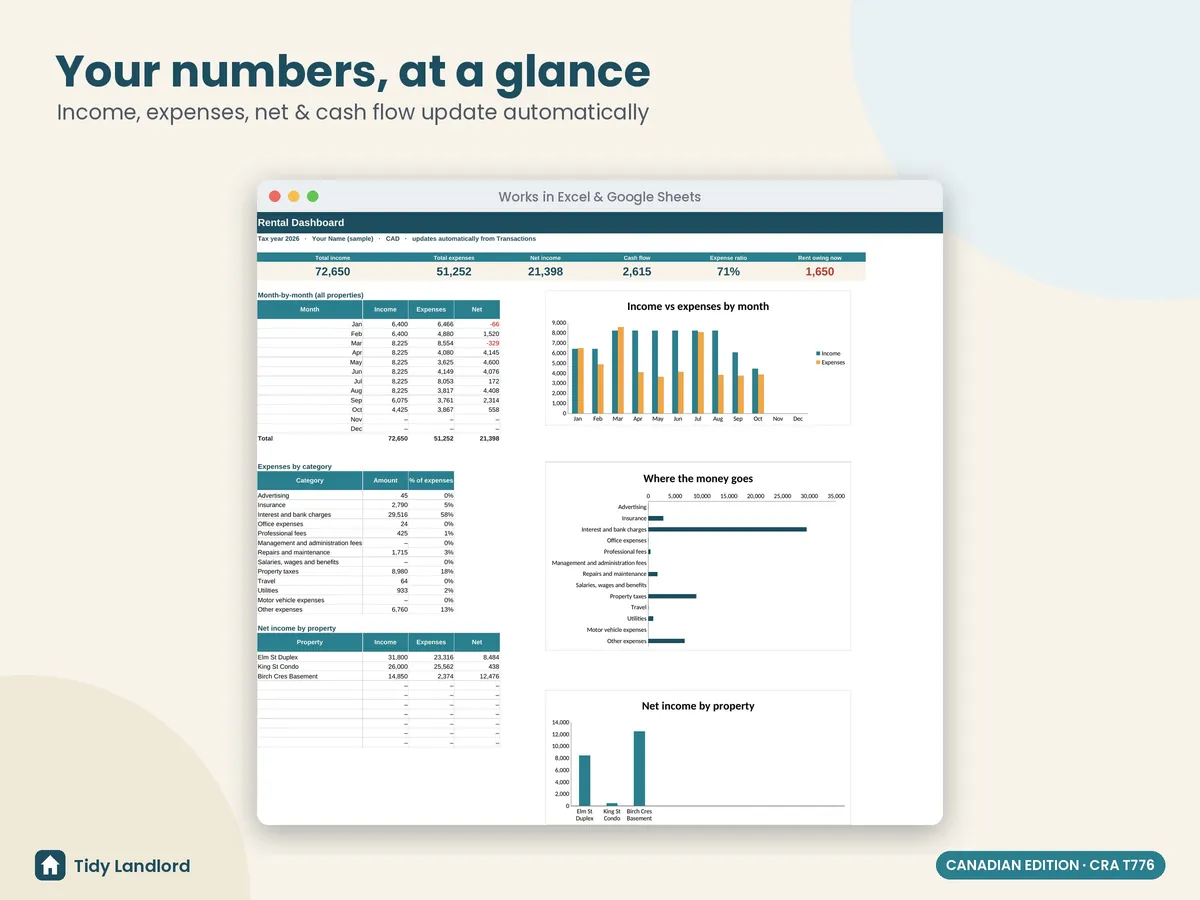Select the Birch Cres Basement bar in Net income chart

pos(639,768)
